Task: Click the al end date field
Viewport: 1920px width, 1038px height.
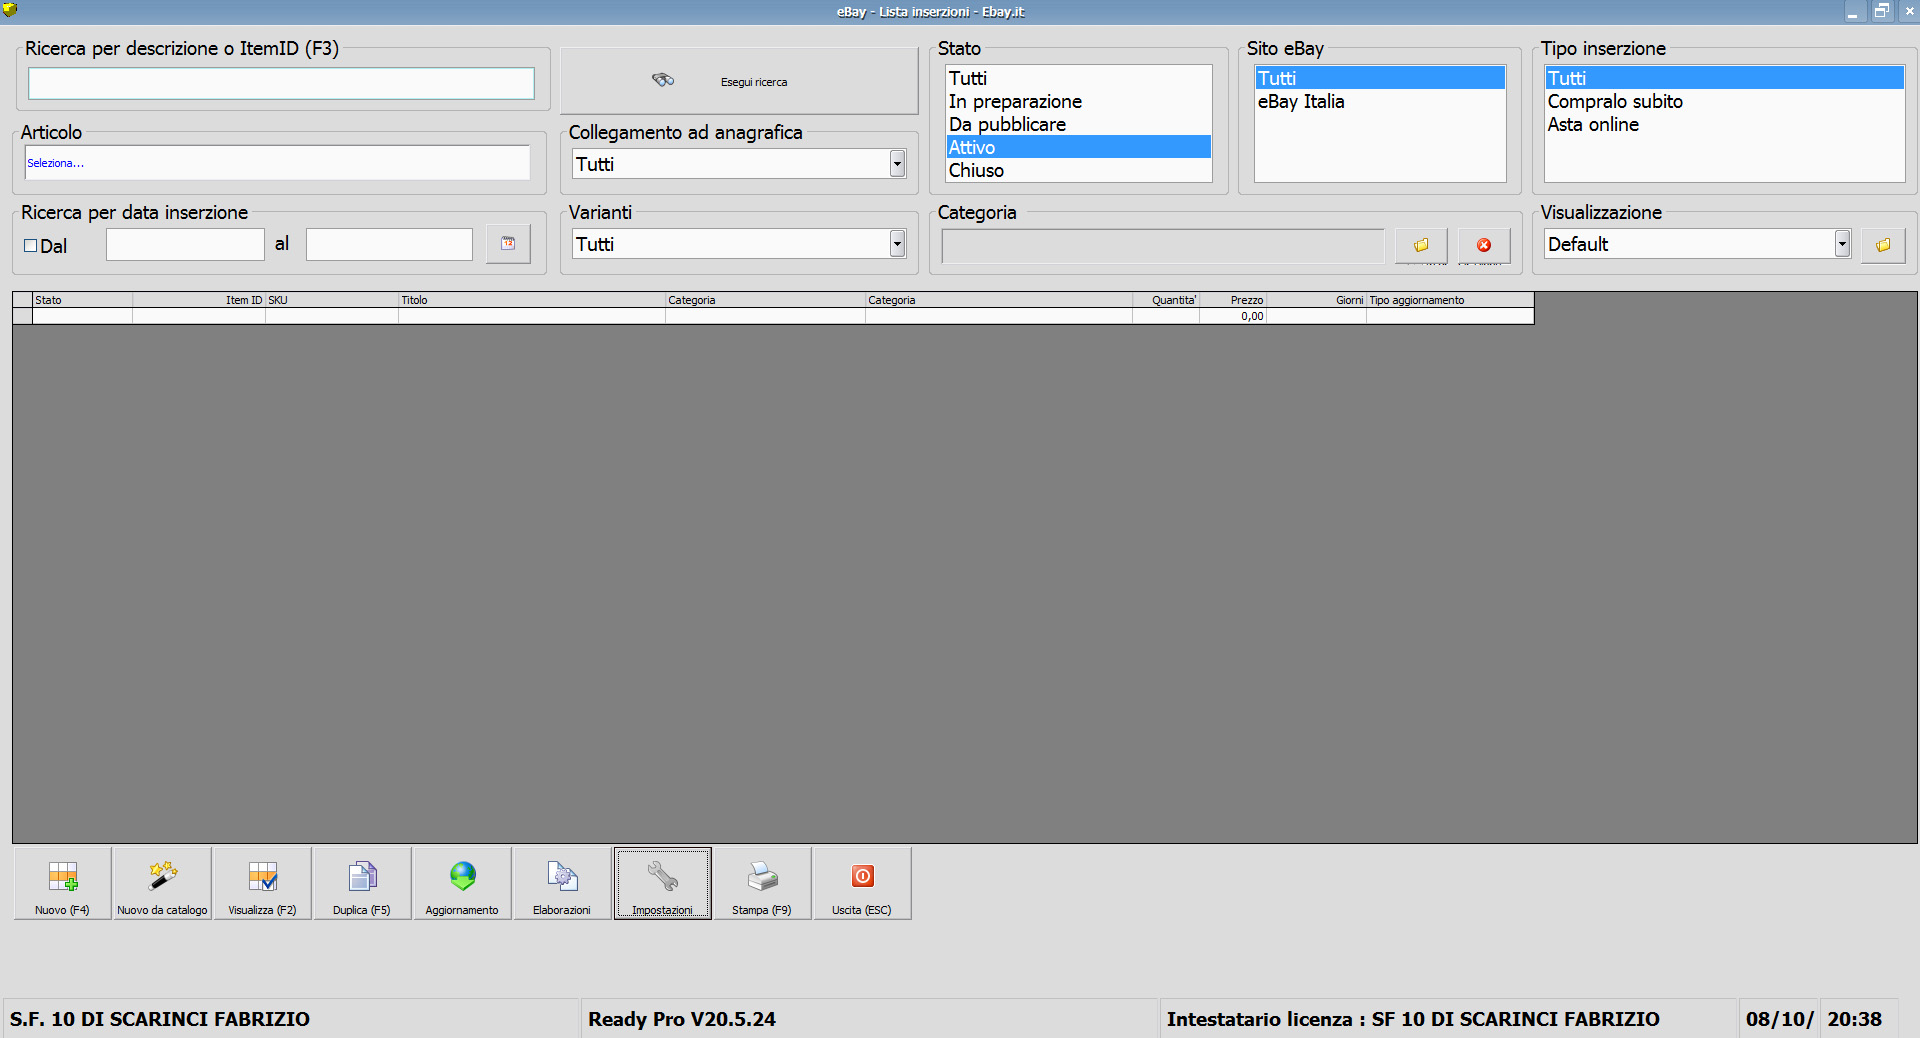Action: (x=389, y=245)
